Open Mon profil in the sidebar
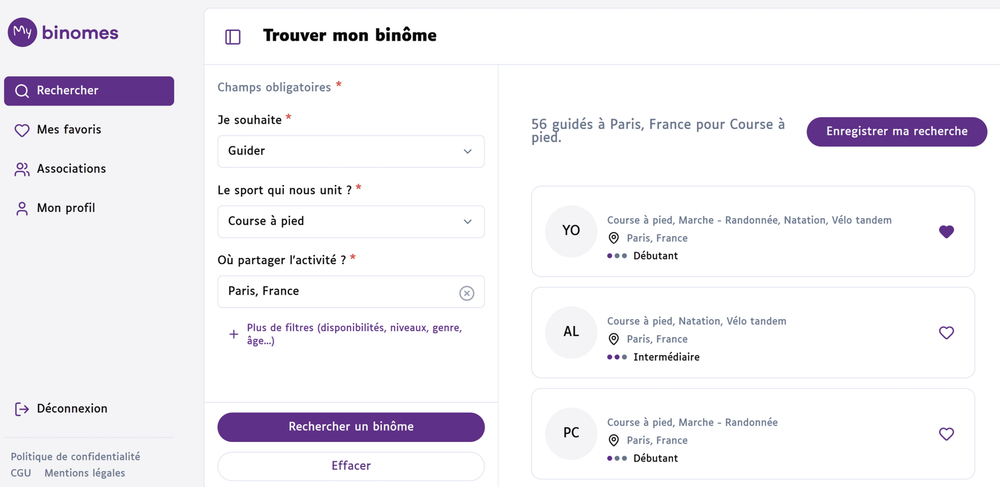Viewport: 1000px width, 487px height. click(65, 208)
